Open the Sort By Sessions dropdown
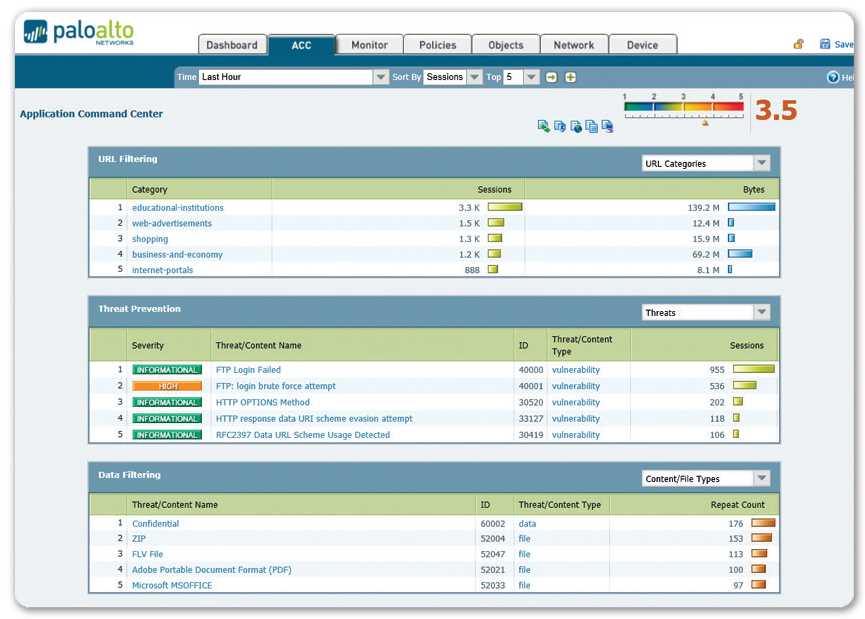Screen dimensions: 865x619 [474, 77]
